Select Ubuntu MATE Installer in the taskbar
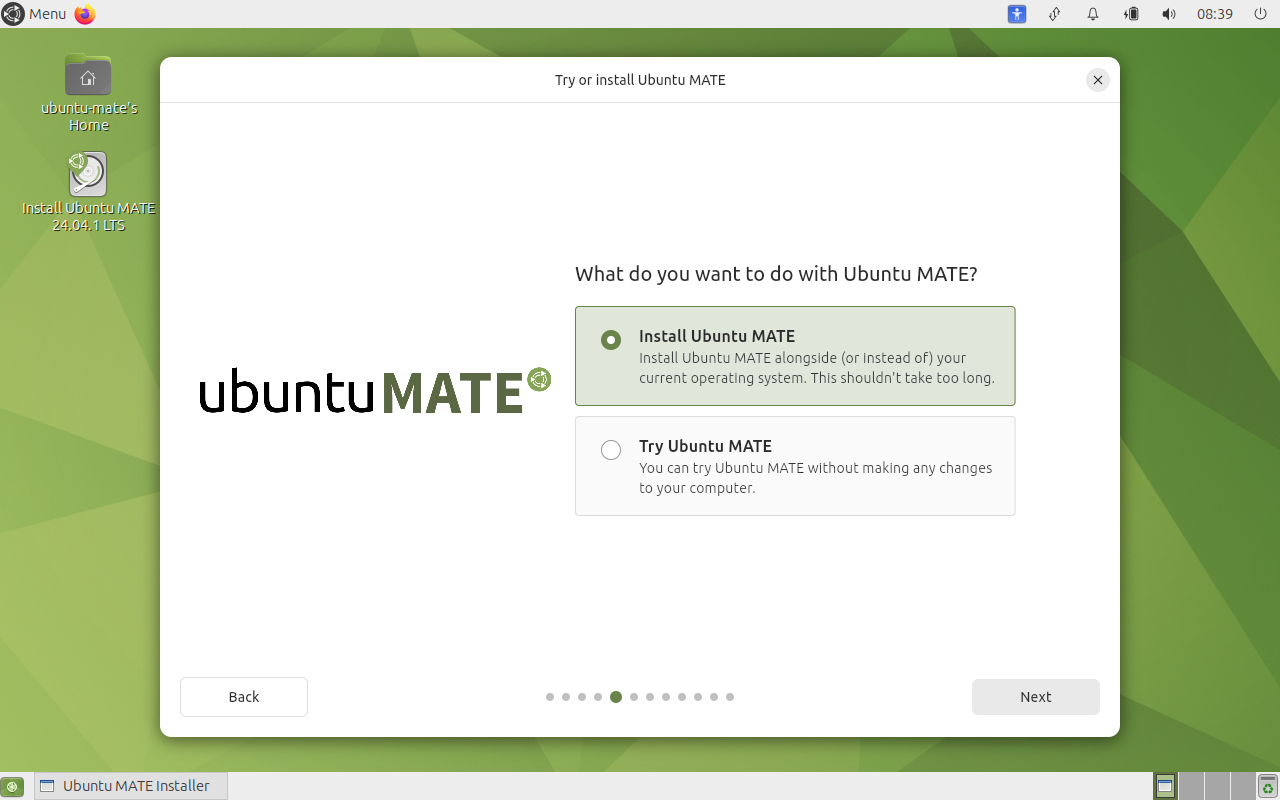 [131, 786]
